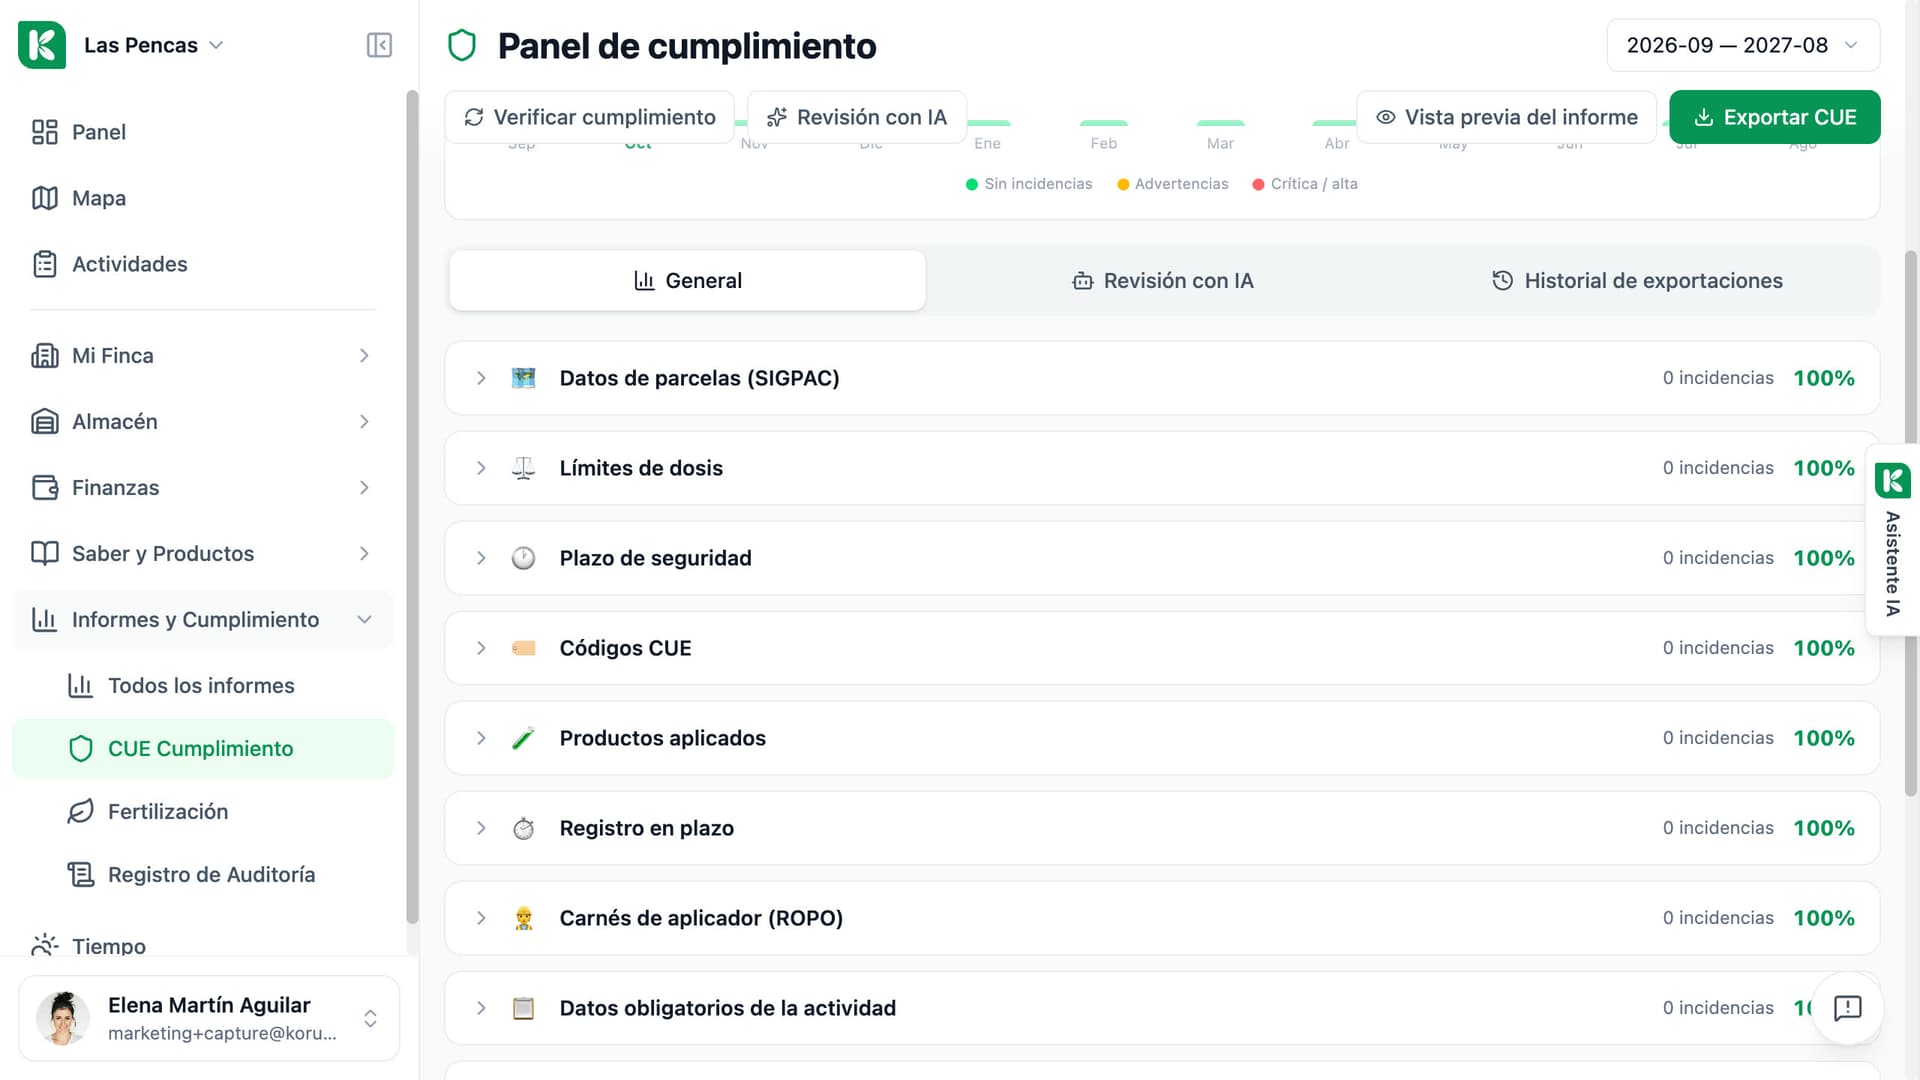Screen dimensions: 1920x1080
Task: Expand the Finanzas submenu chevron
Action: (x=364, y=488)
